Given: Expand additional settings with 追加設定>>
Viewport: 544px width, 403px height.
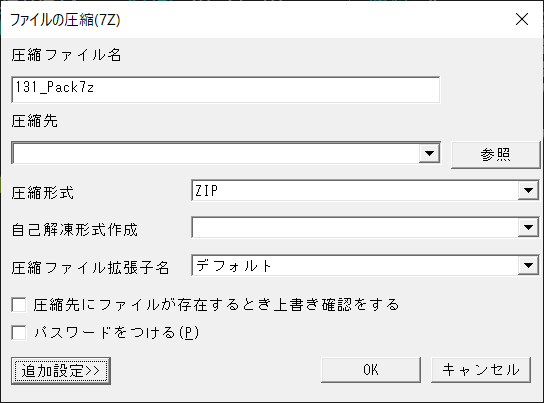Looking at the screenshot, I should [x=61, y=371].
